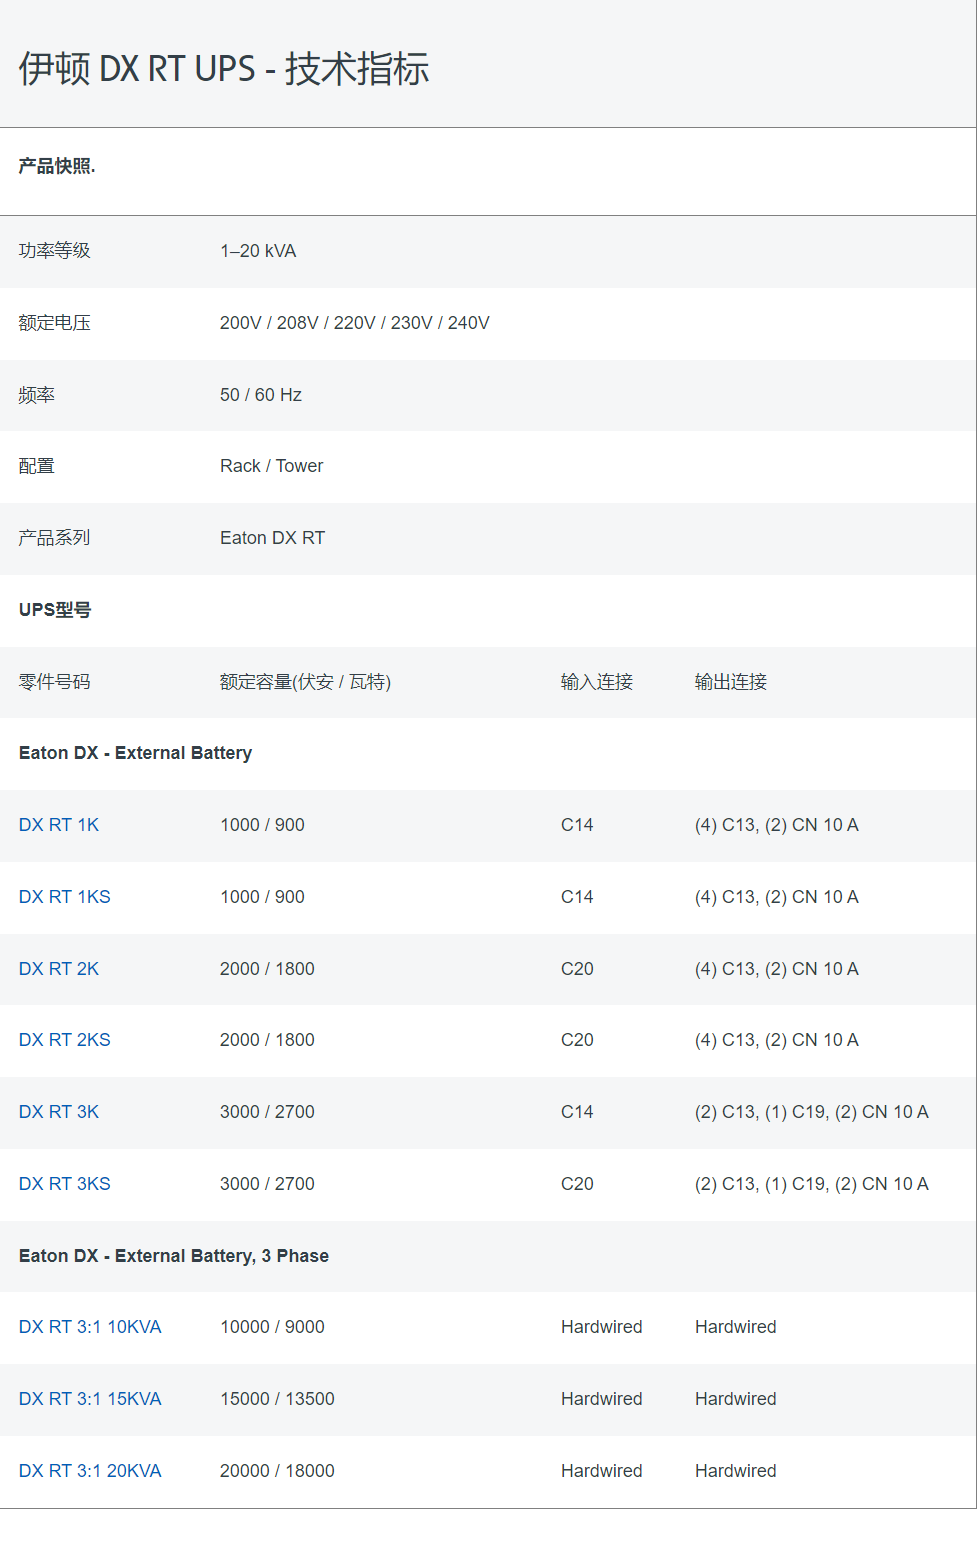977x1553 pixels.
Task: Click the 2000 / 1800 capacity in DX RT 2KS row
Action: (x=268, y=1040)
